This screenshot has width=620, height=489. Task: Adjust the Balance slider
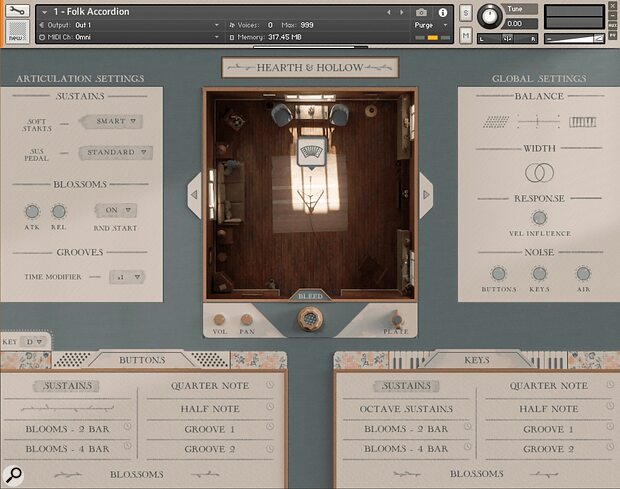[x=539, y=122]
